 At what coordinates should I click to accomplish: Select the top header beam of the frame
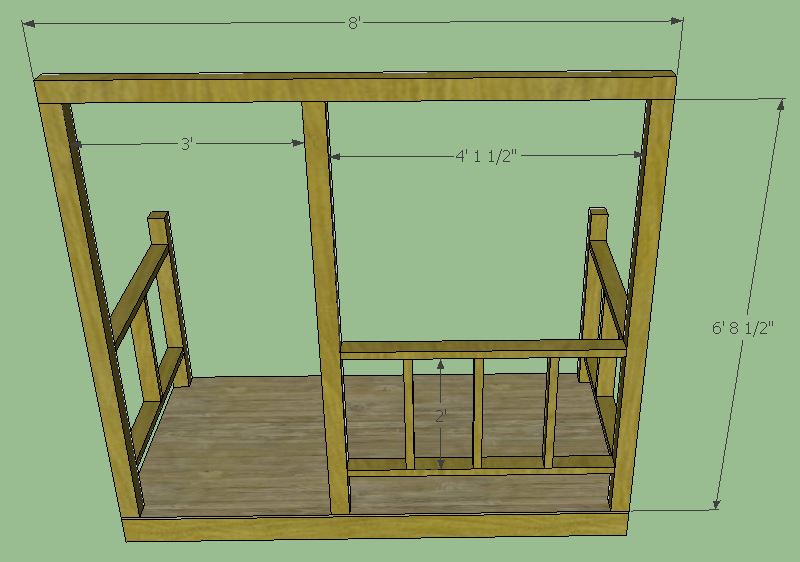356,87
